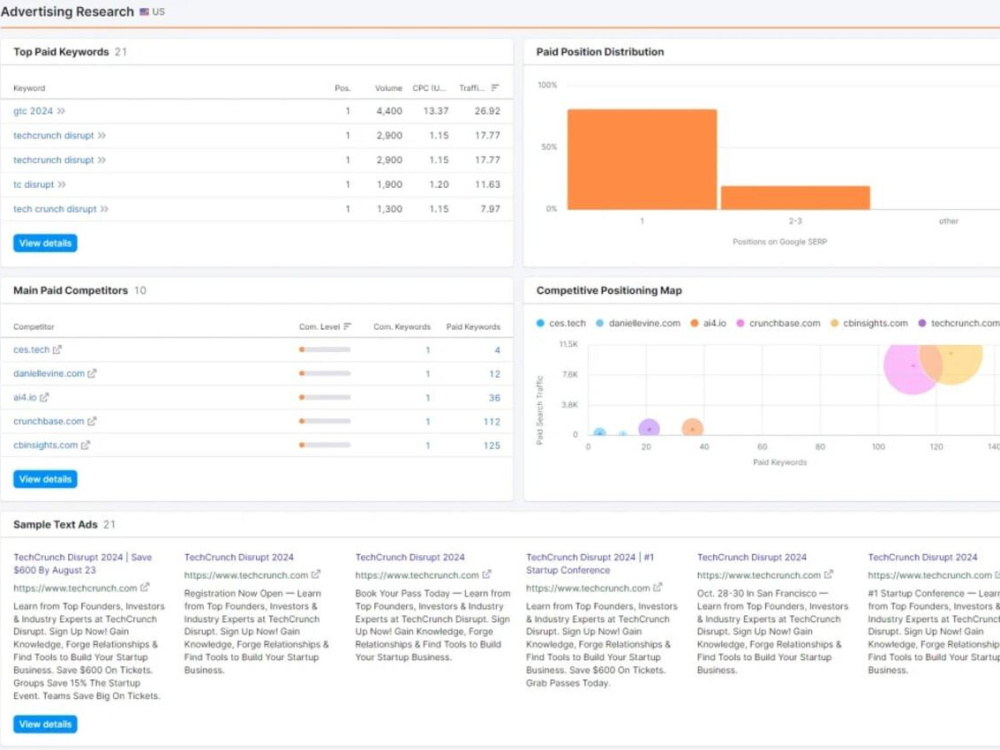Click View details under Top Paid Keywords
This screenshot has width=1000, height=750.
[45, 243]
